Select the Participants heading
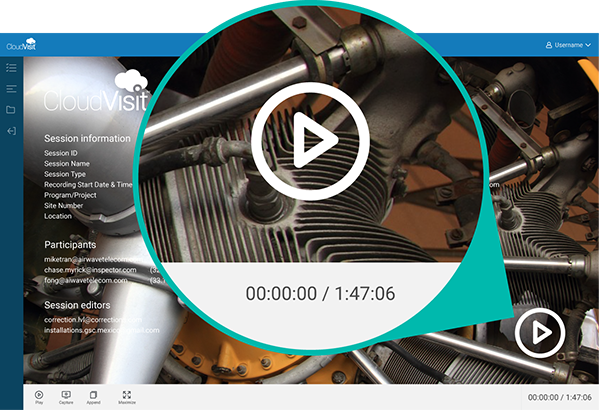Viewport: 600px width, 411px height. pos(70,245)
